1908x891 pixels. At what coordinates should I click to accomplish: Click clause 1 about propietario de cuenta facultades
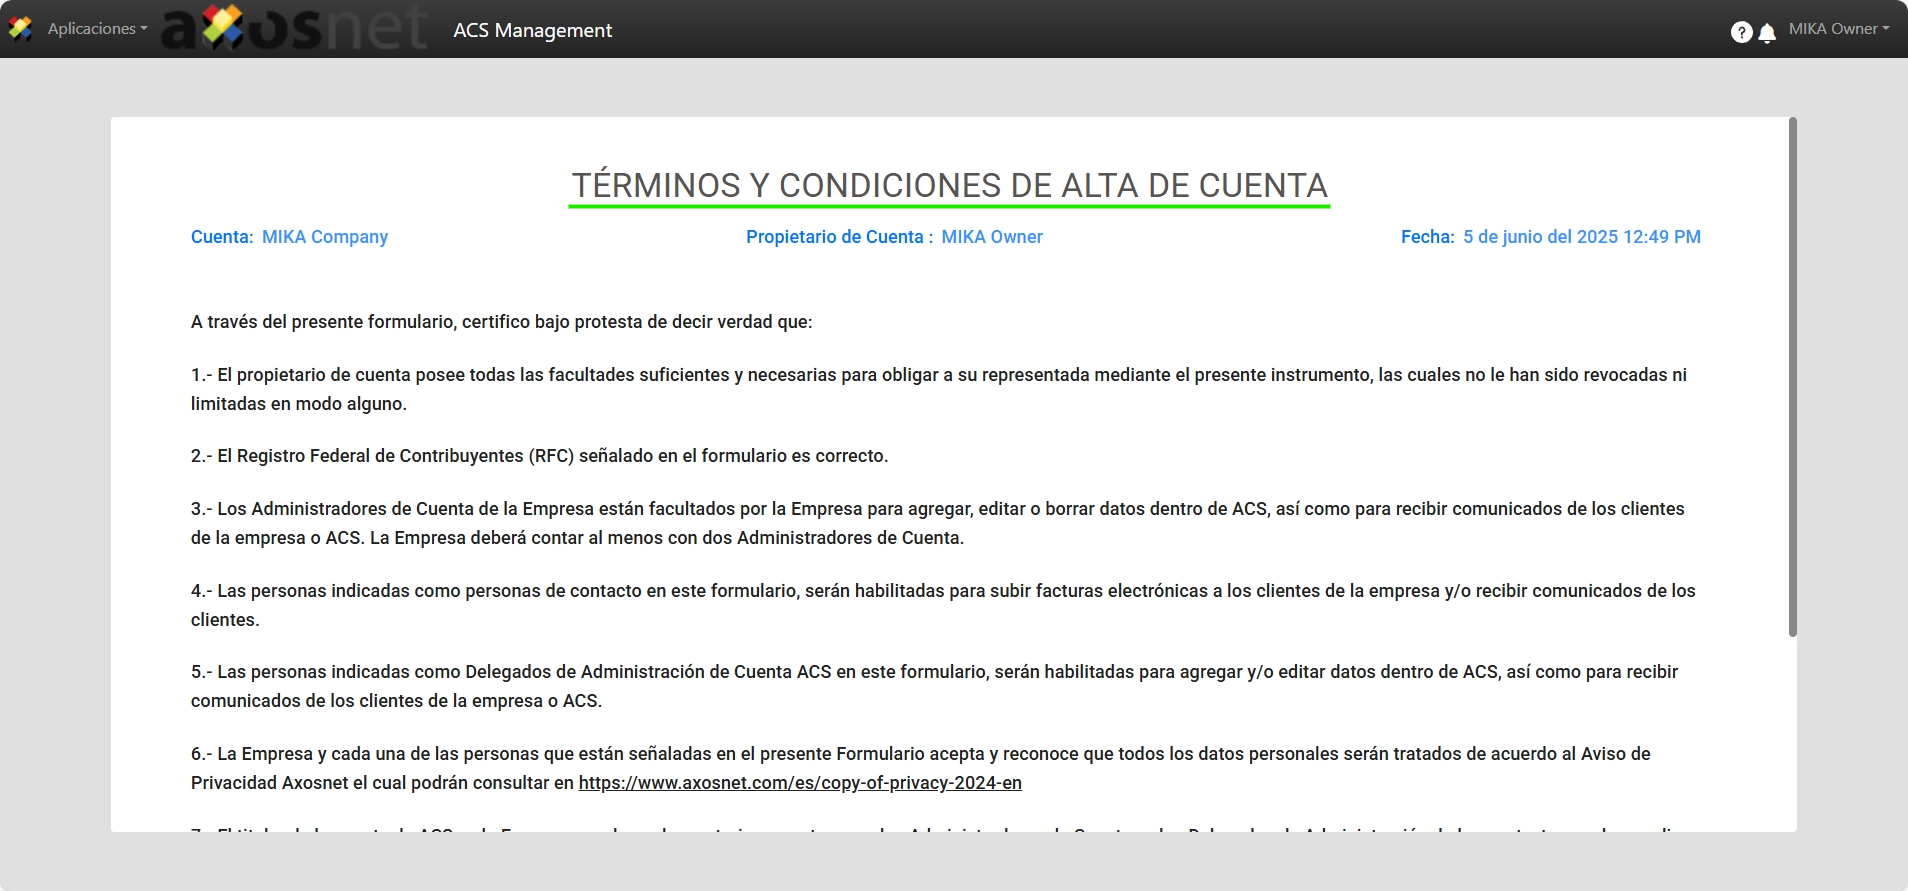coord(939,389)
